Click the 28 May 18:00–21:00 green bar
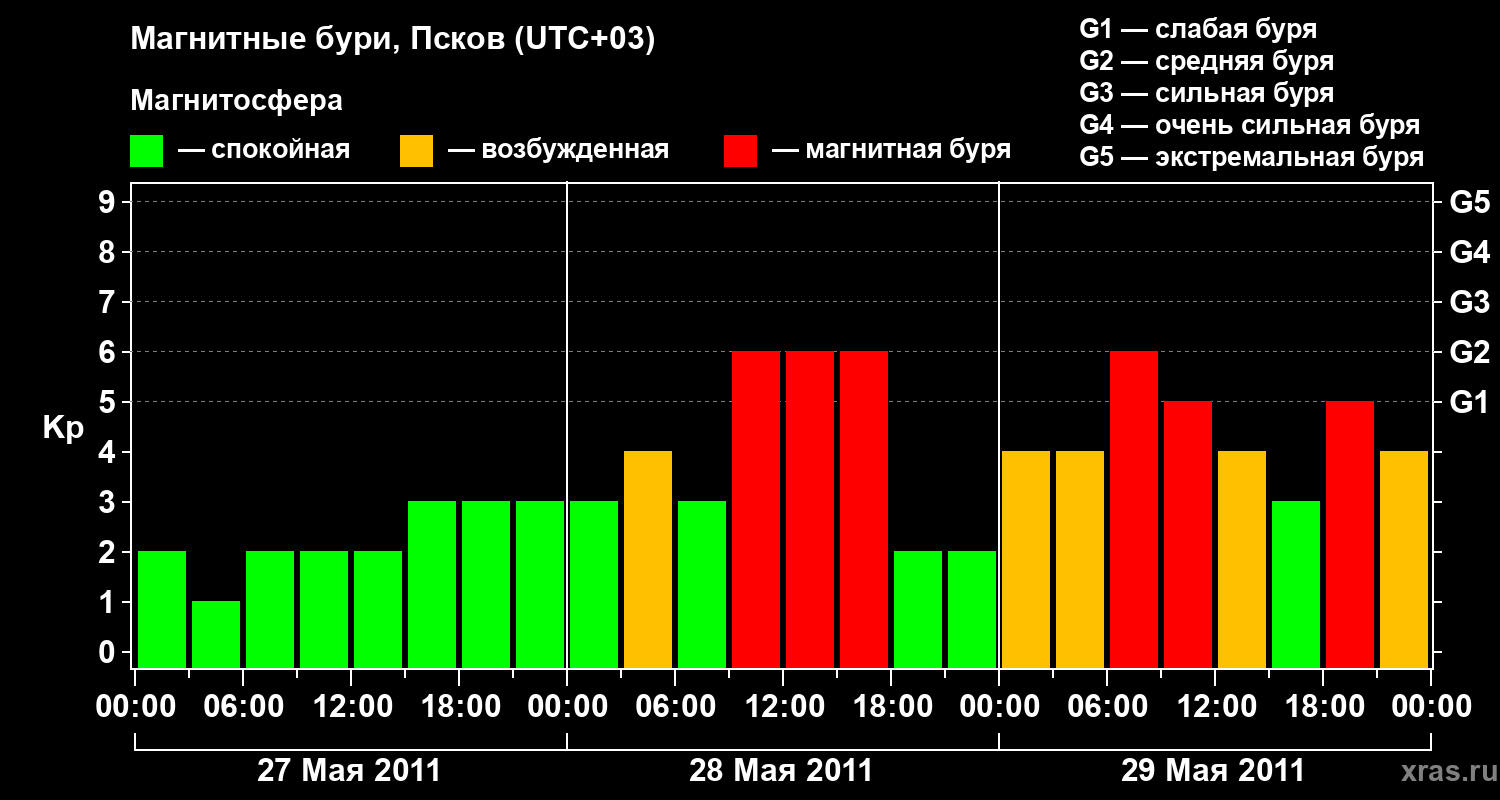This screenshot has height=800, width=1500. tap(918, 609)
